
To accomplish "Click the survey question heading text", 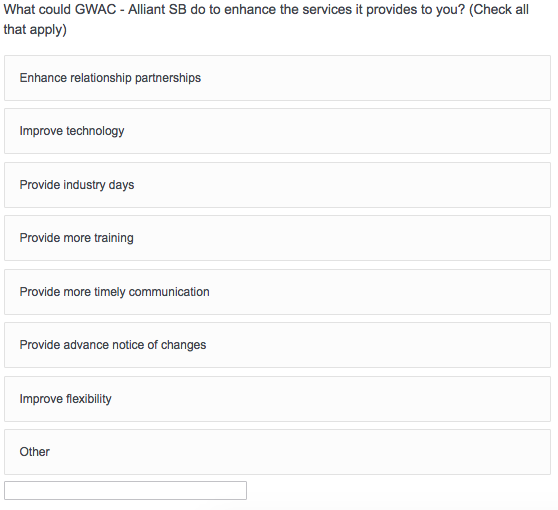I will [266, 19].
